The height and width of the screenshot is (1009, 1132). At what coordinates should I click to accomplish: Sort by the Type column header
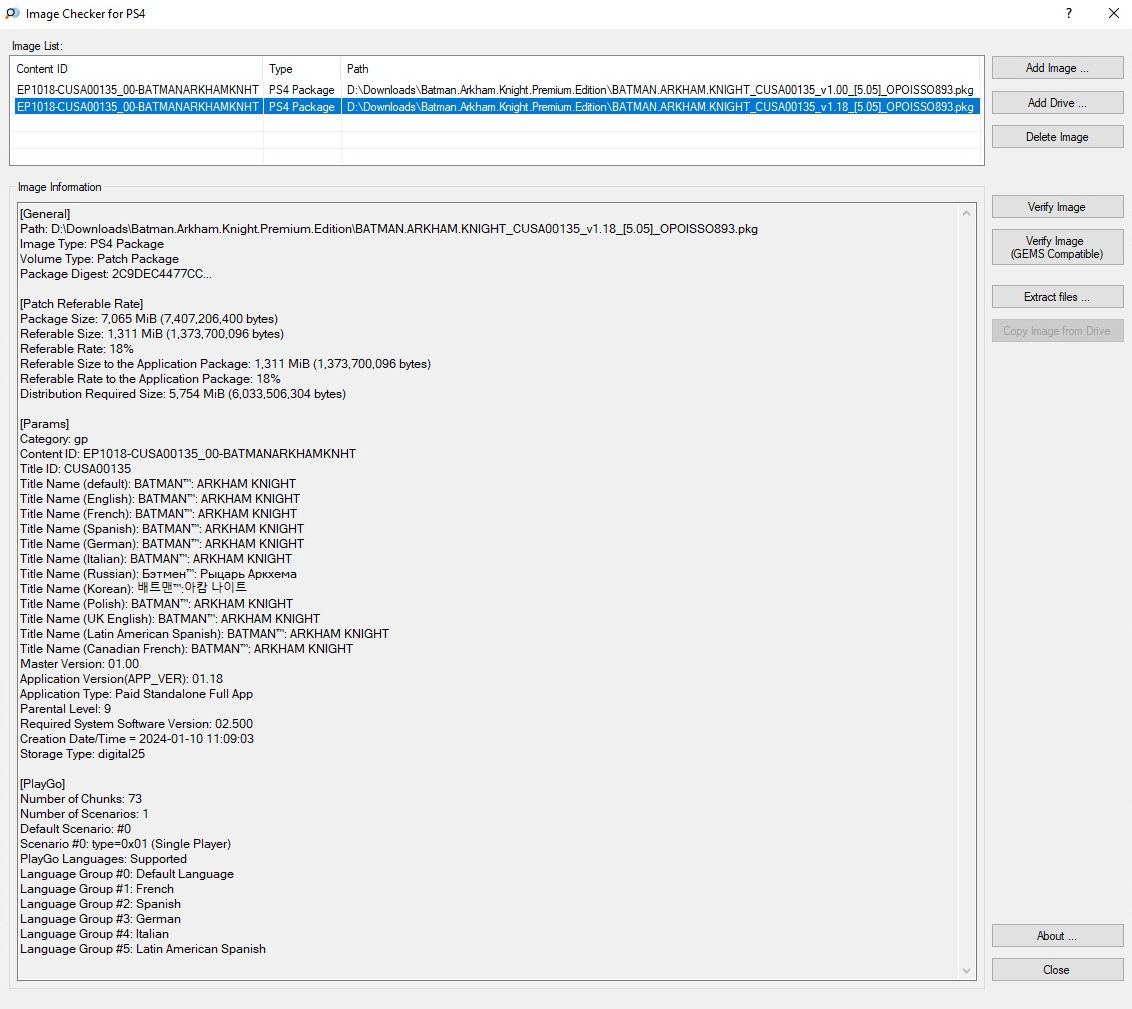click(x=302, y=69)
